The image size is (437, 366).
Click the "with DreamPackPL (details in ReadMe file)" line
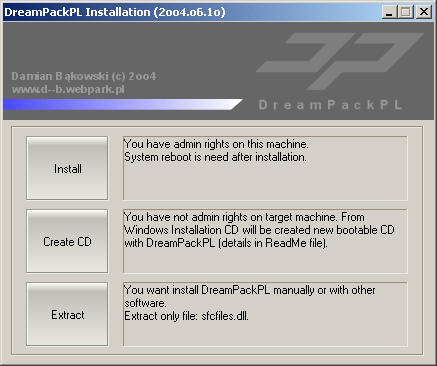tap(226, 243)
